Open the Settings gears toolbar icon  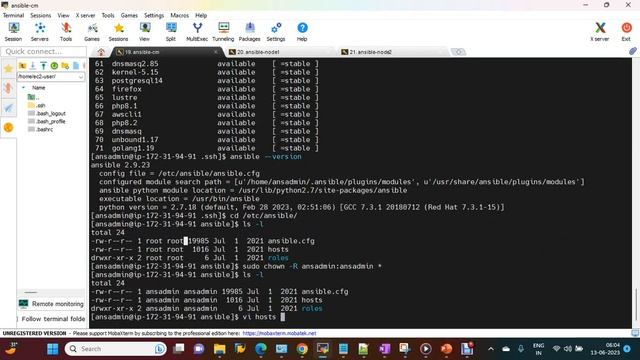point(276,32)
